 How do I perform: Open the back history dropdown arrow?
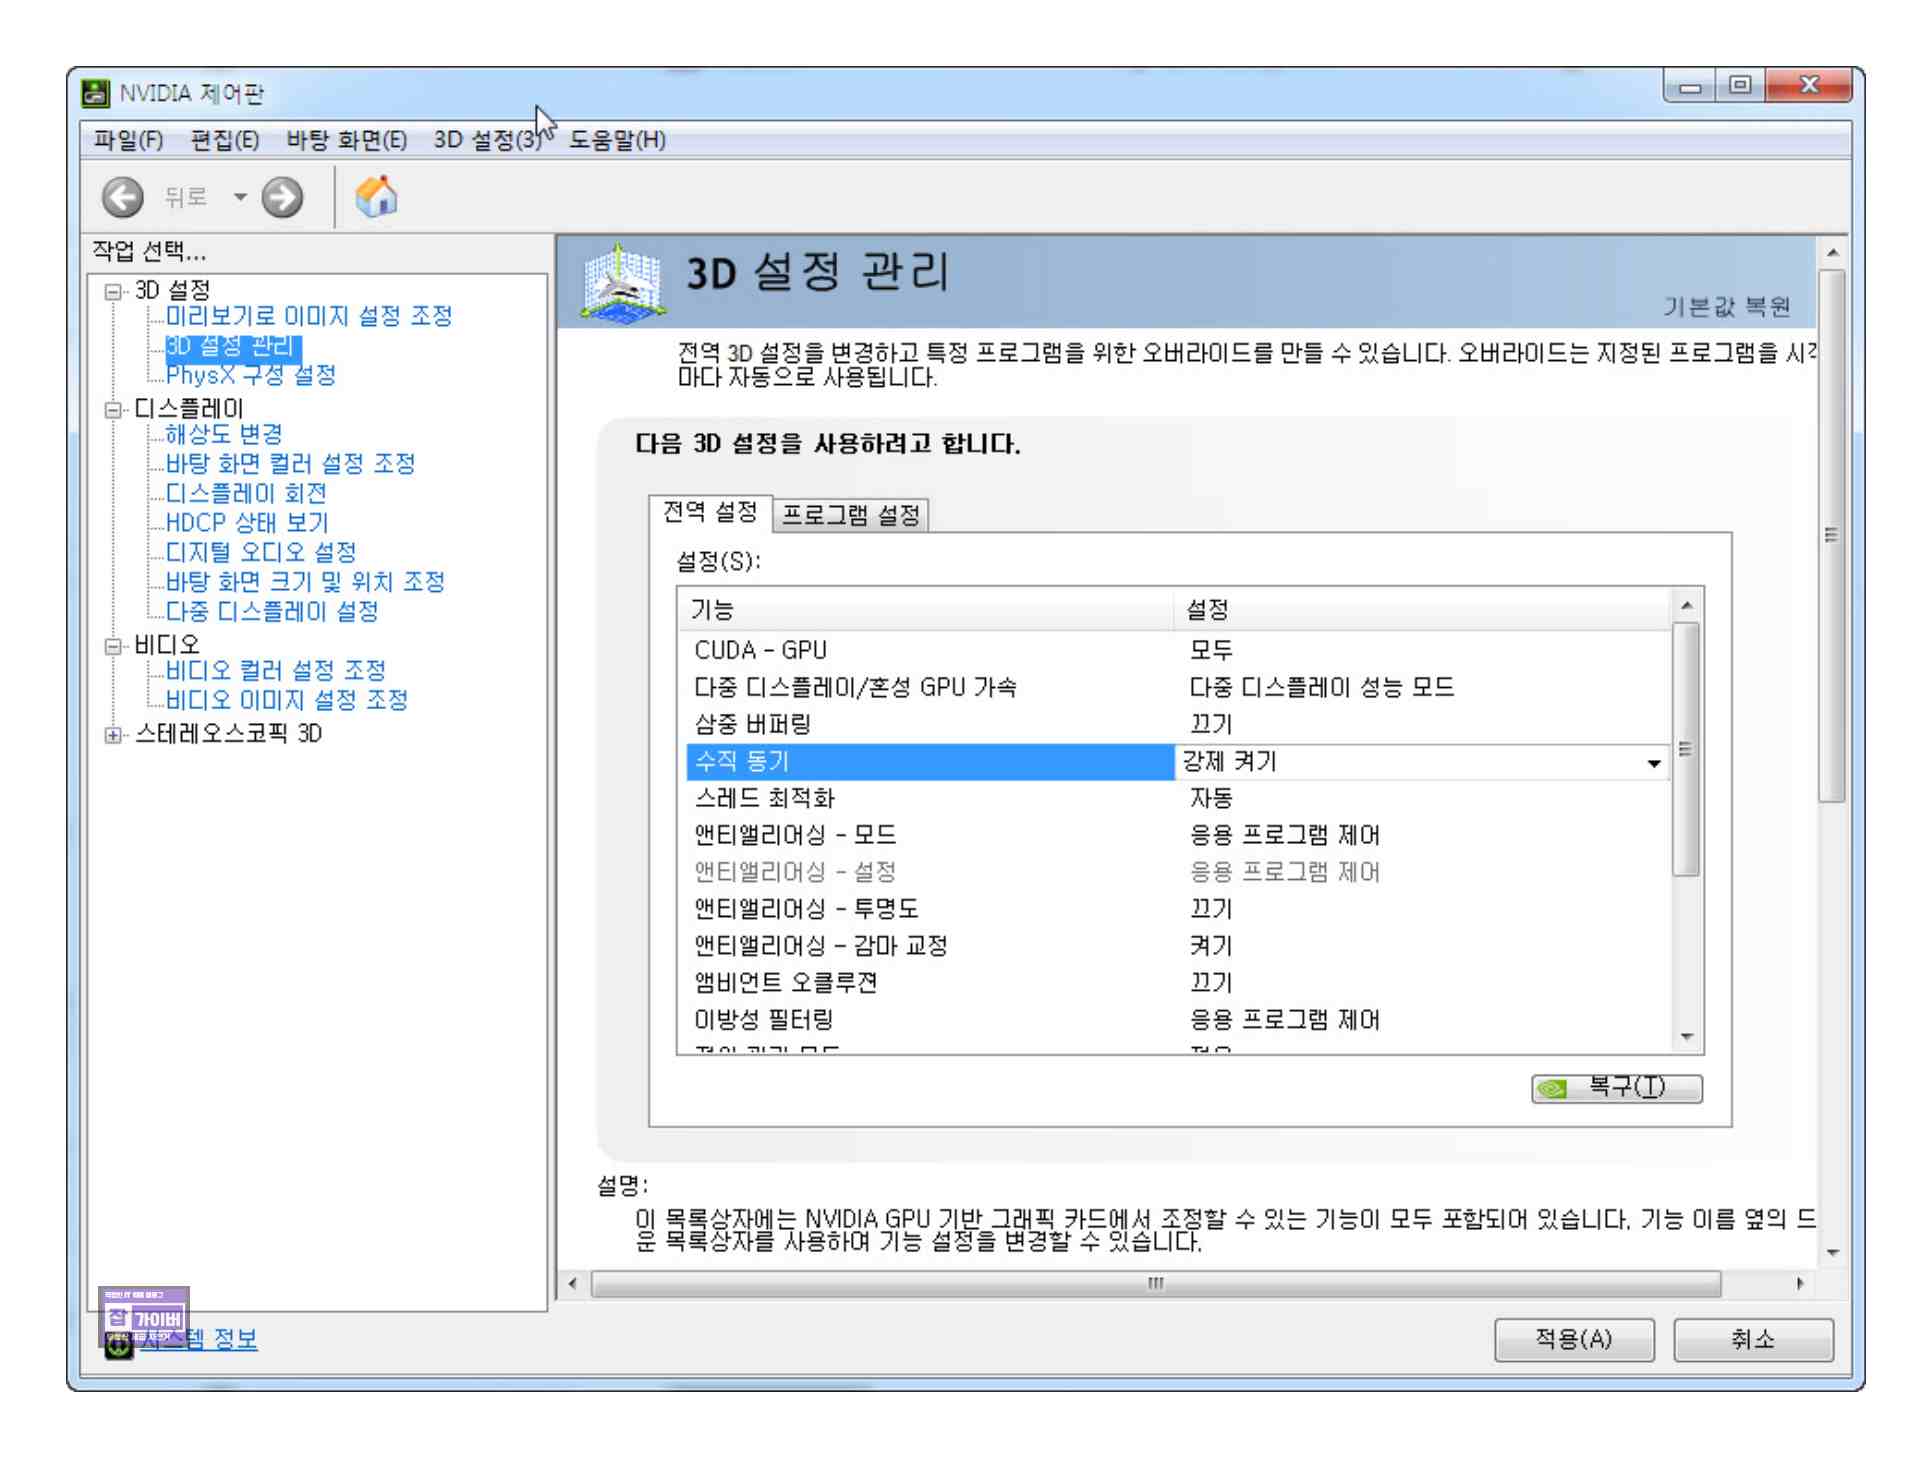click(240, 197)
